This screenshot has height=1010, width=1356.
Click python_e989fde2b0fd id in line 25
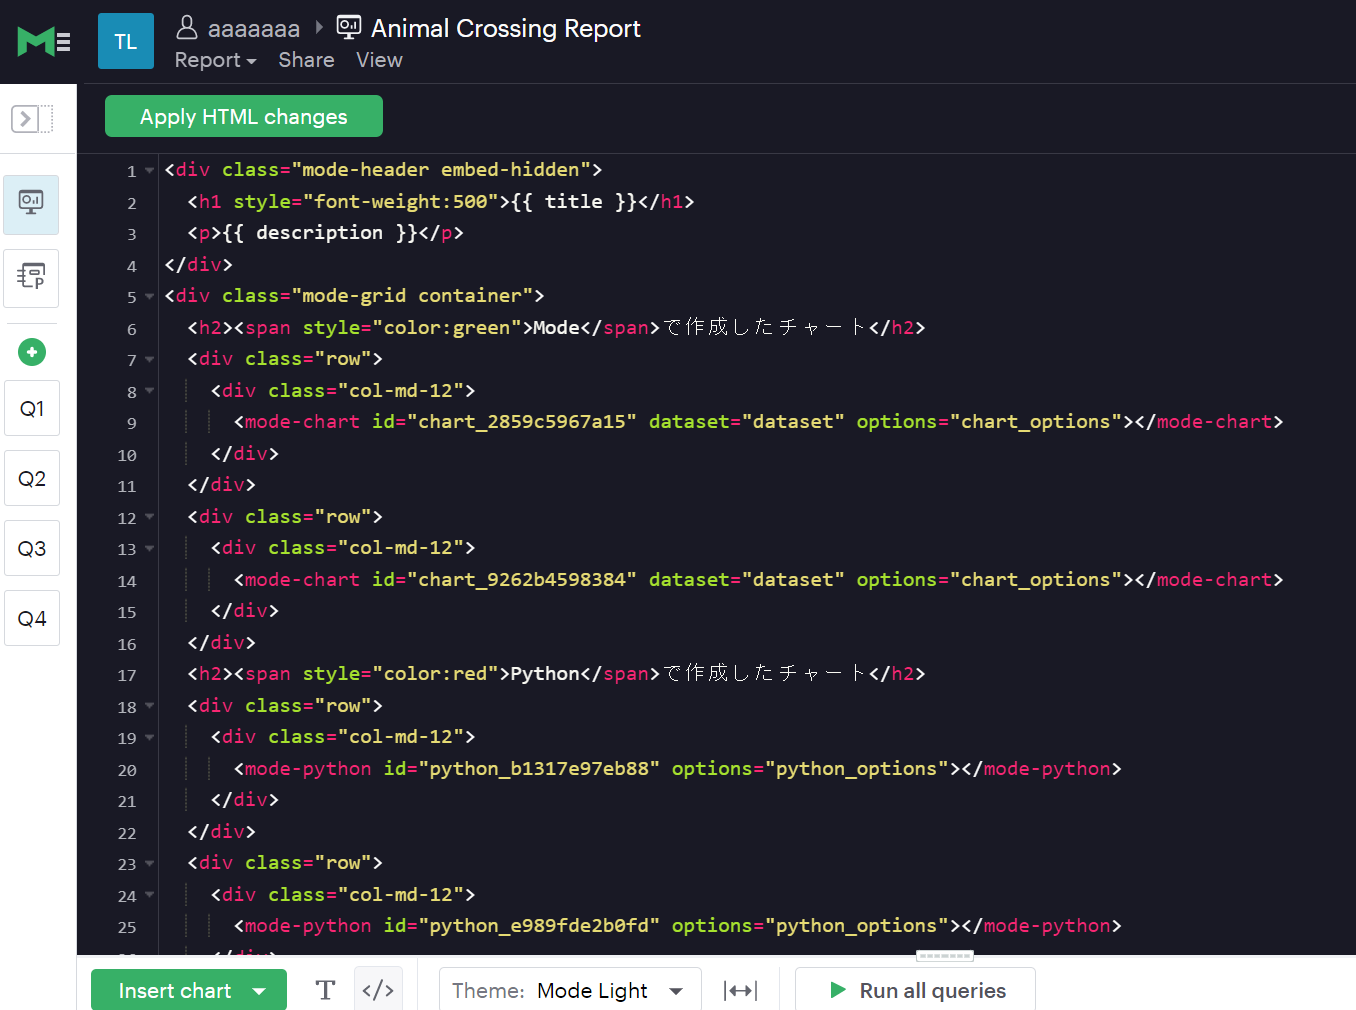pyautogui.click(x=539, y=925)
